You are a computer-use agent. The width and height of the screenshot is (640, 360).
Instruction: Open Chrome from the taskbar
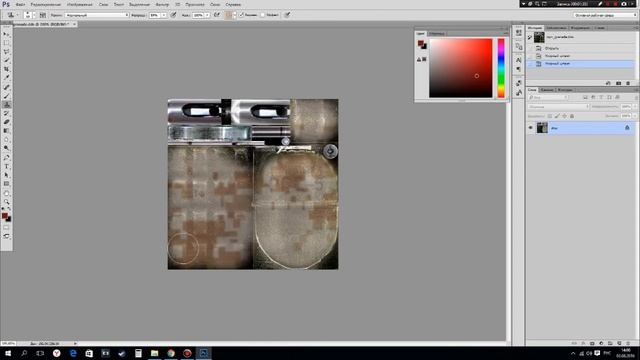[171, 353]
